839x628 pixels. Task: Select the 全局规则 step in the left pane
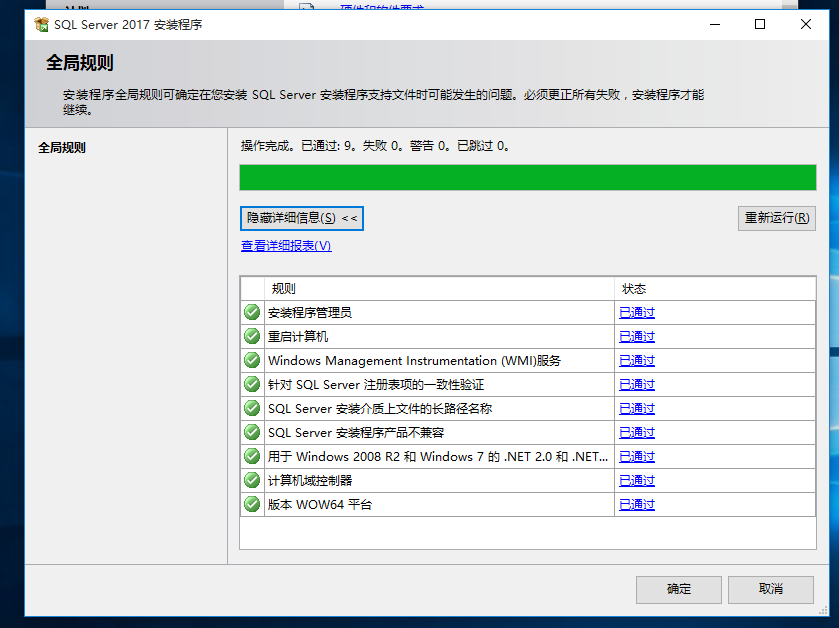(62, 148)
